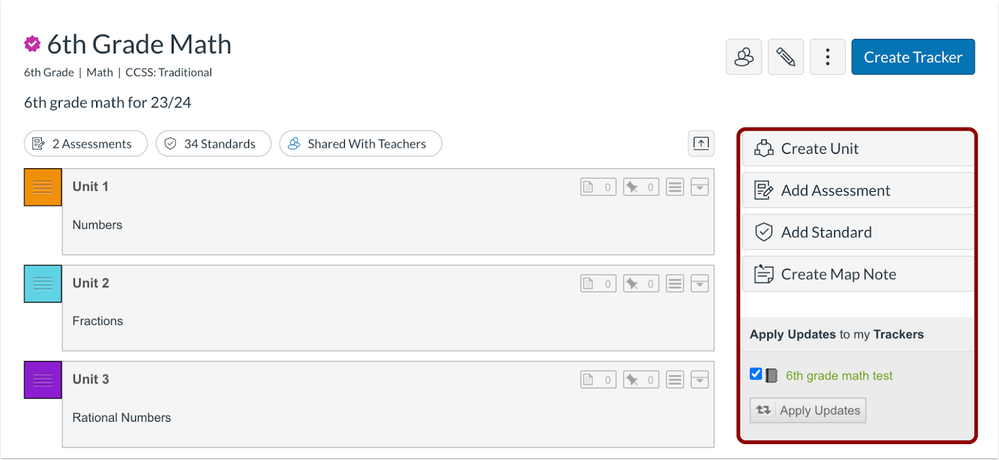Open the share with people icon button
The height and width of the screenshot is (460, 999).
pos(744,57)
